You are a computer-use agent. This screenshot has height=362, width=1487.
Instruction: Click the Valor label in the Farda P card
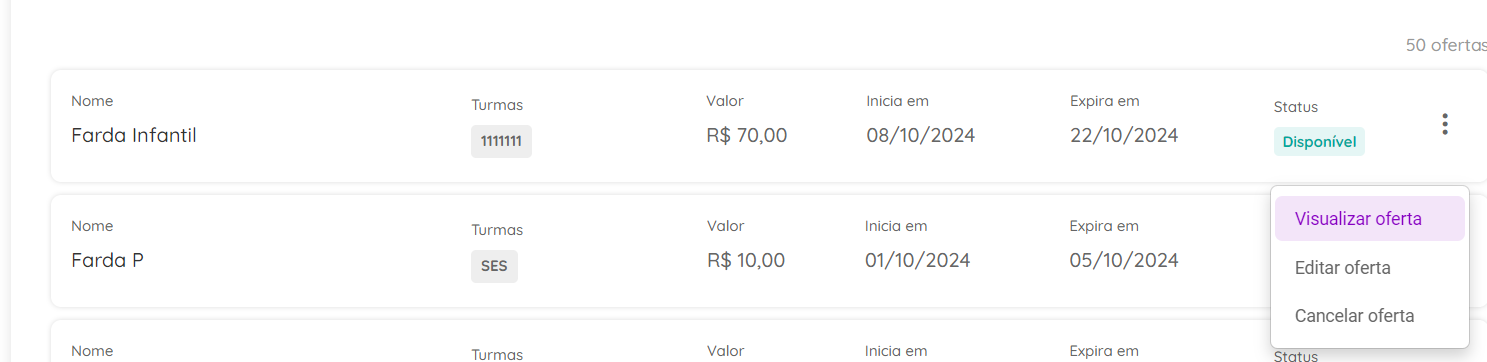click(725, 226)
